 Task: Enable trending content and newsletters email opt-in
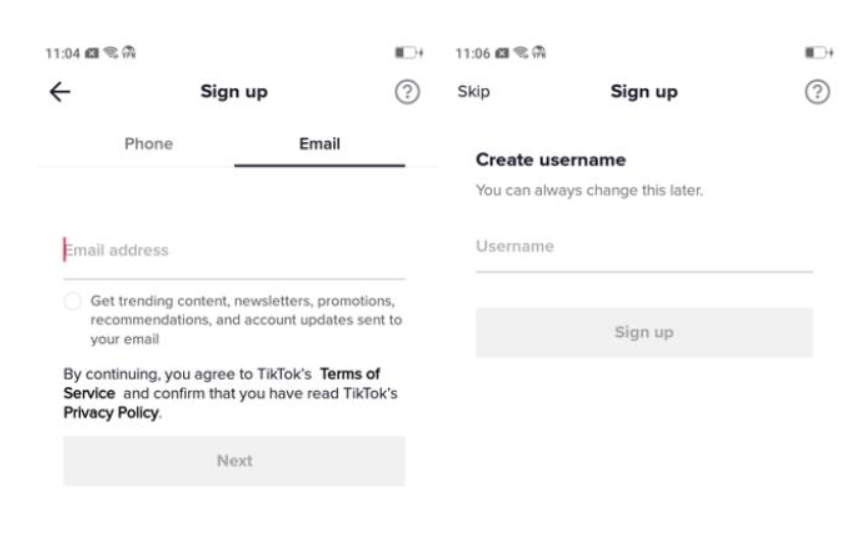pyautogui.click(x=72, y=302)
